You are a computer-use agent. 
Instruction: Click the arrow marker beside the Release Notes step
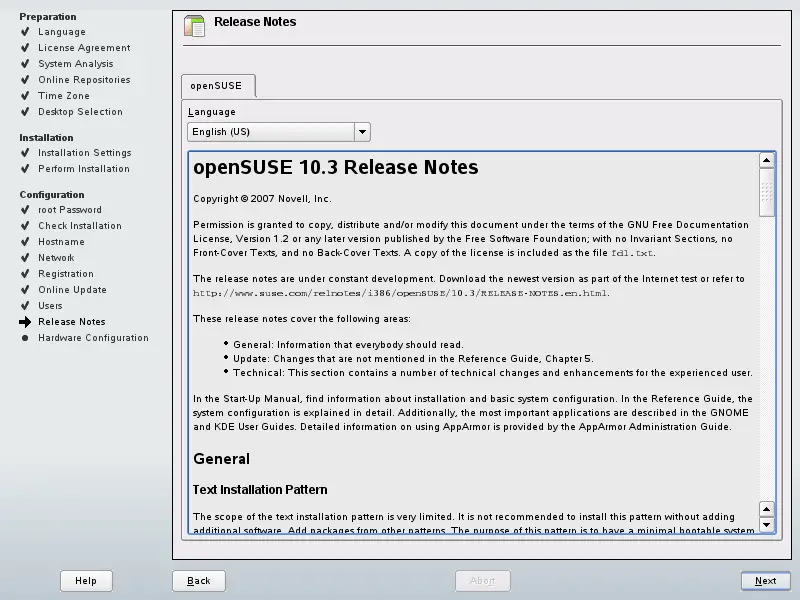[x=25, y=322]
